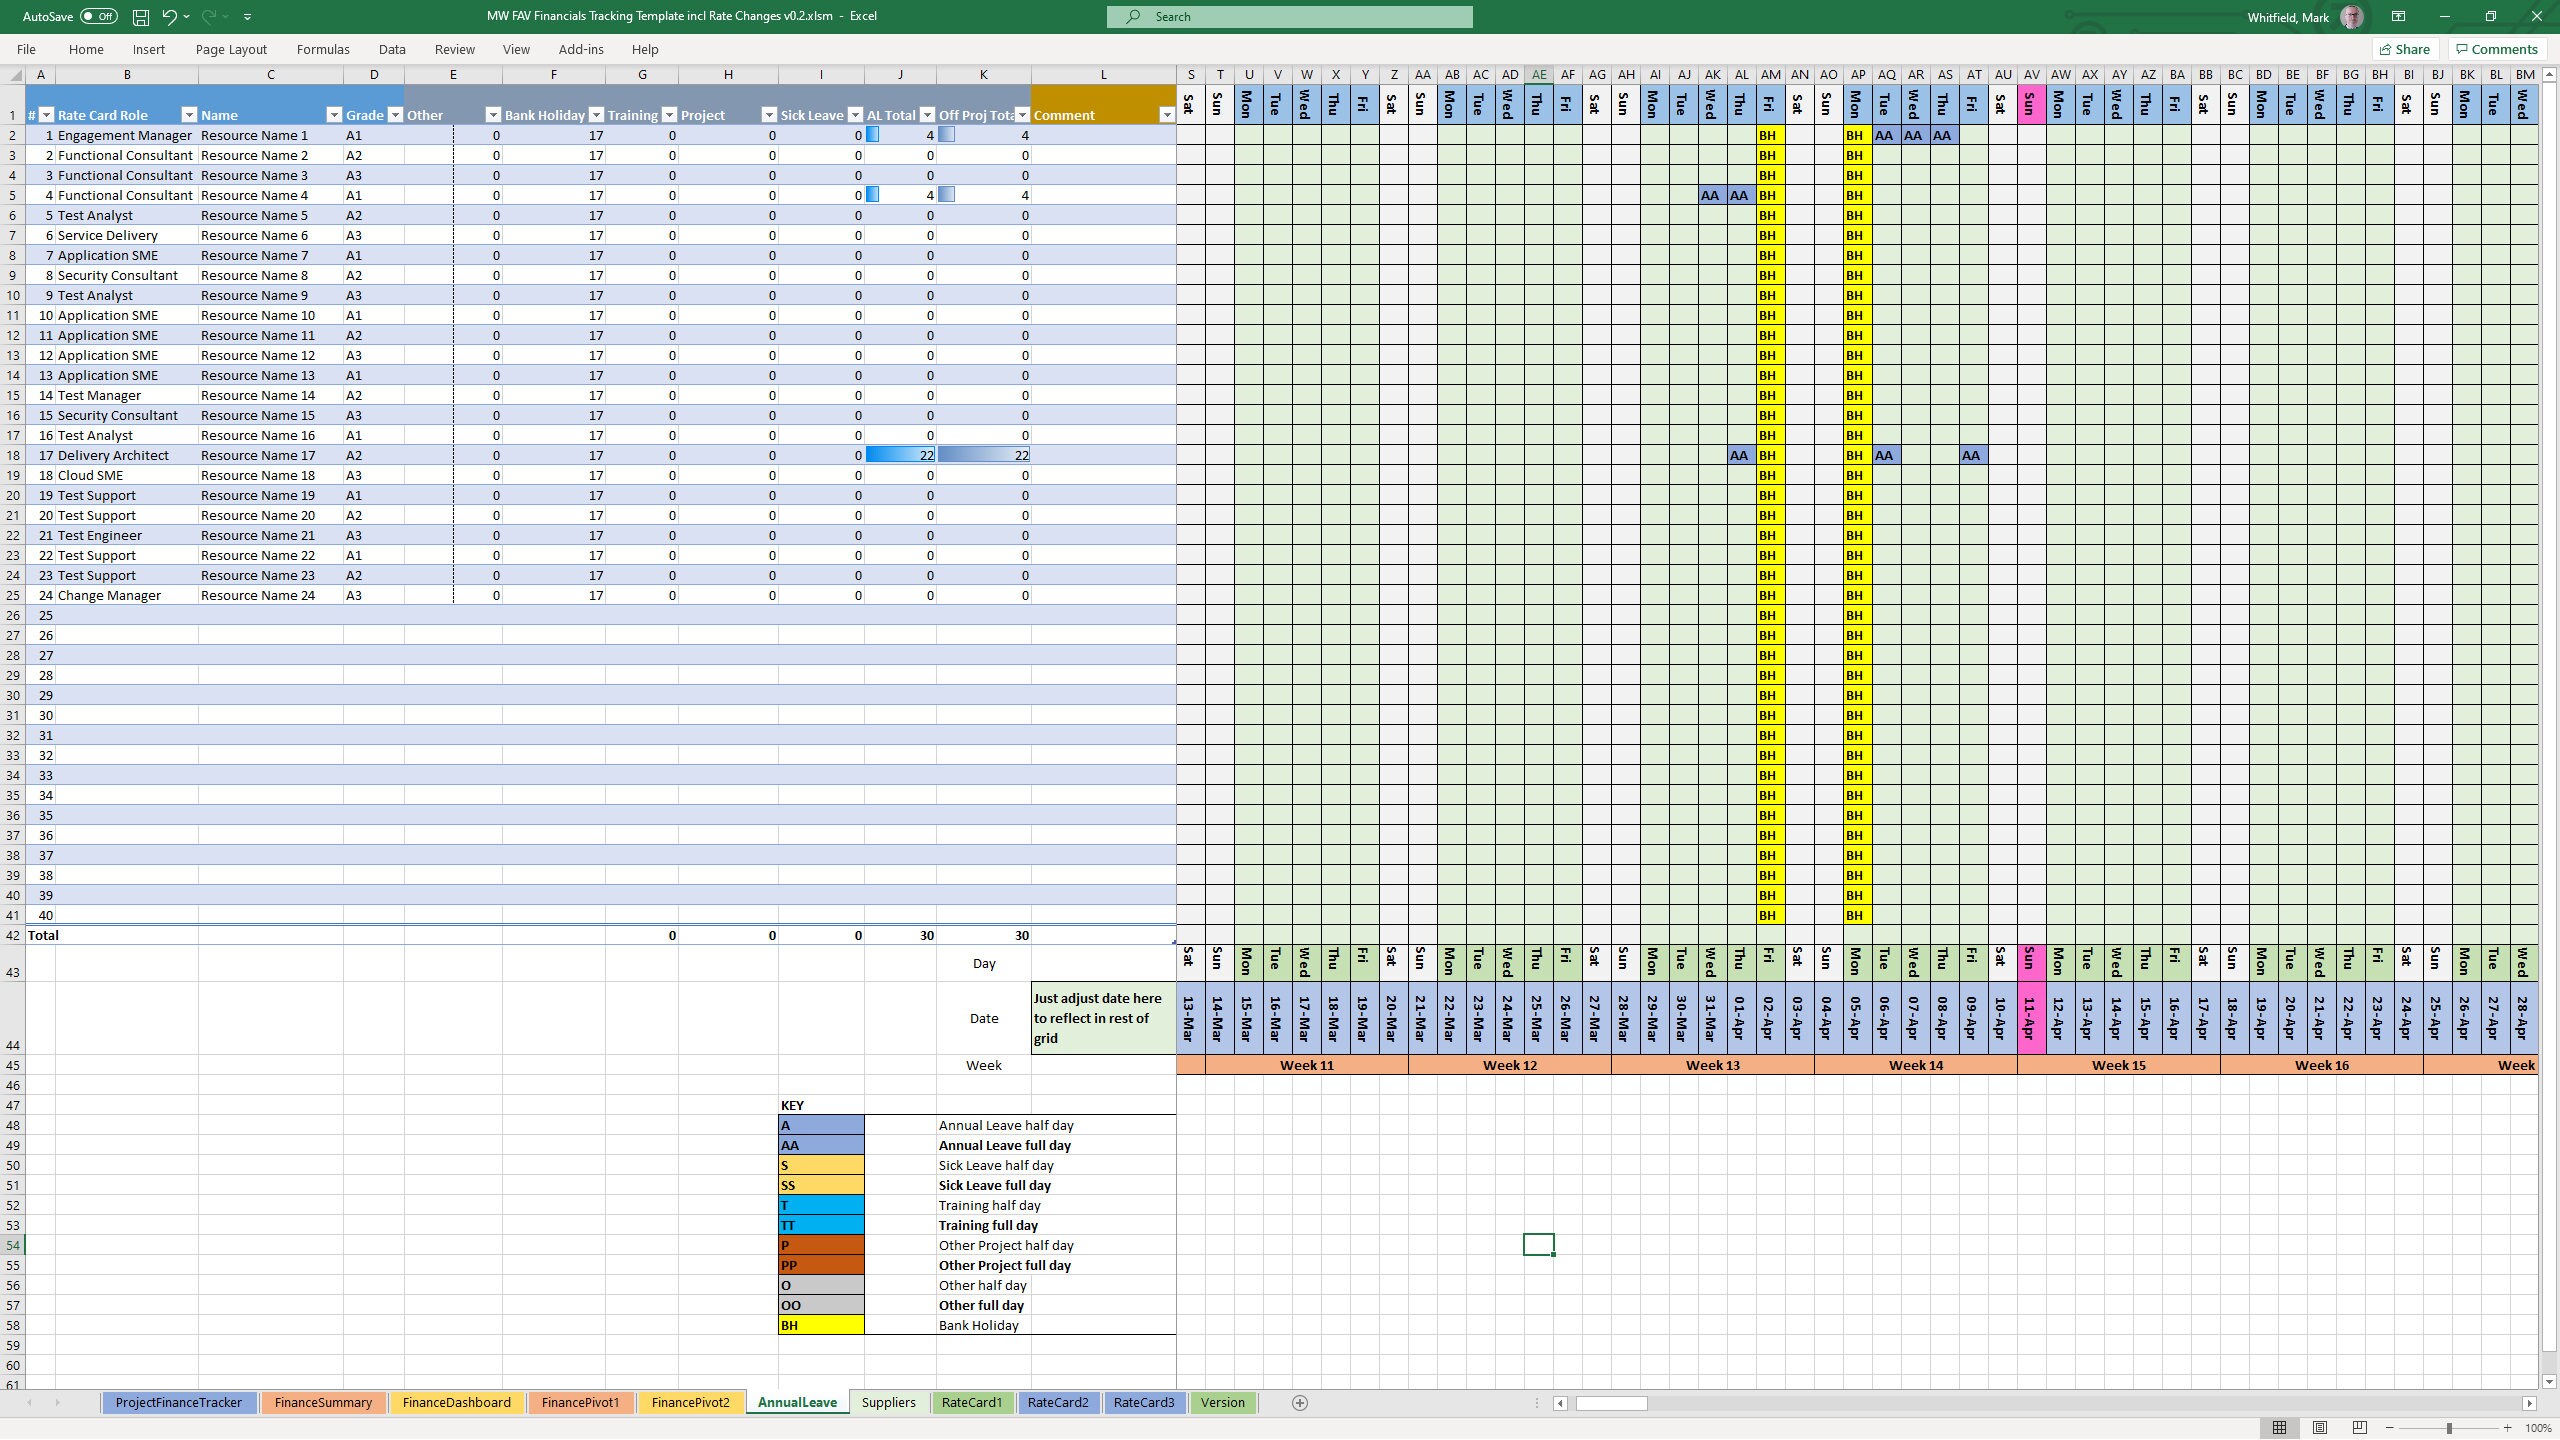Image resolution: width=2560 pixels, height=1440 pixels.
Task: Expand the Customize Quick Access Toolbar dropdown
Action: click(x=248, y=16)
